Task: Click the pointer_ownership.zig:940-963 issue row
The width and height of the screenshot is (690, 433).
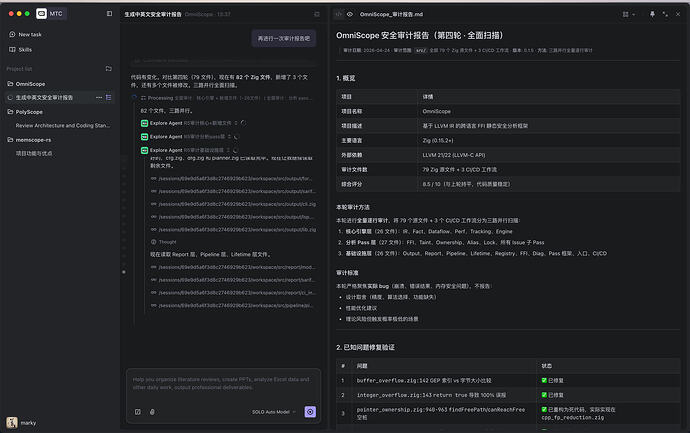Action: (508, 414)
